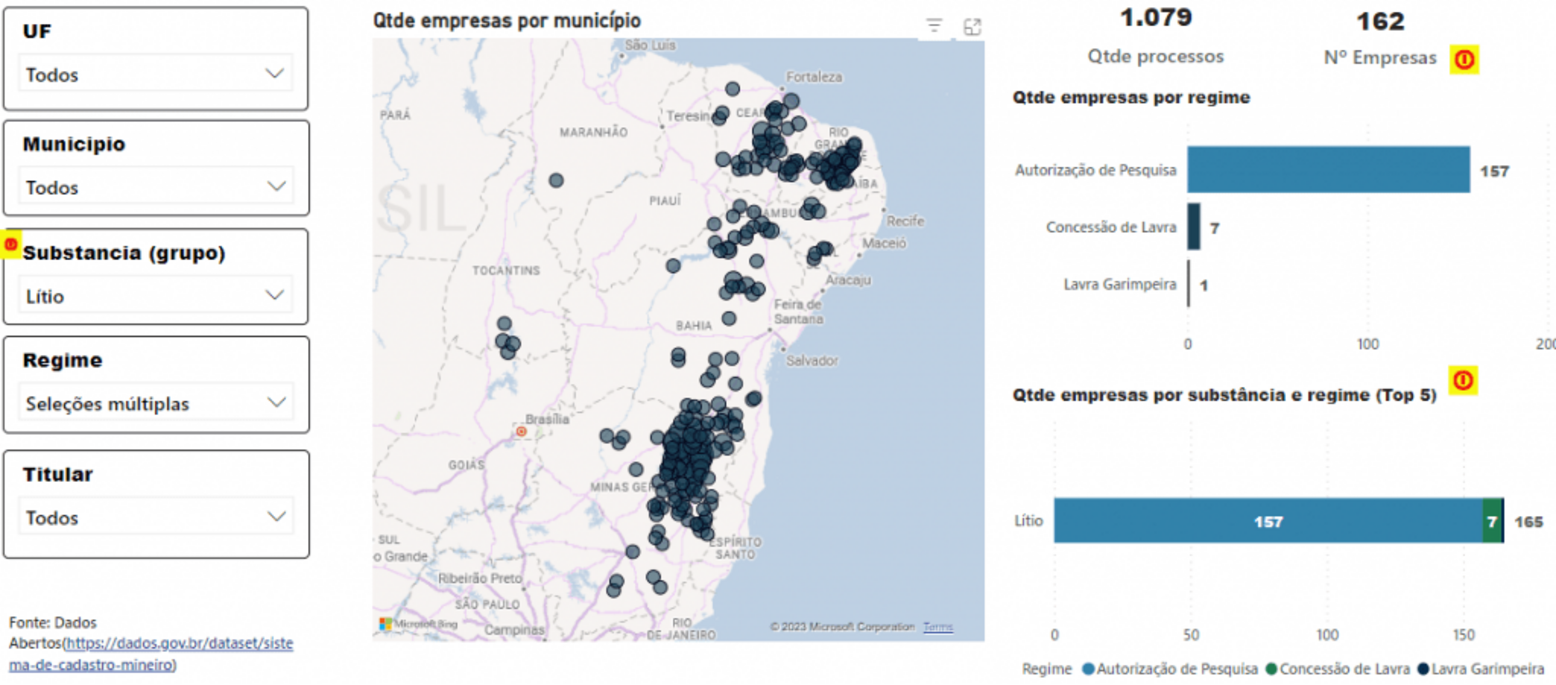Open the filter options on the map visual
The height and width of the screenshot is (685, 1556).
point(935,27)
